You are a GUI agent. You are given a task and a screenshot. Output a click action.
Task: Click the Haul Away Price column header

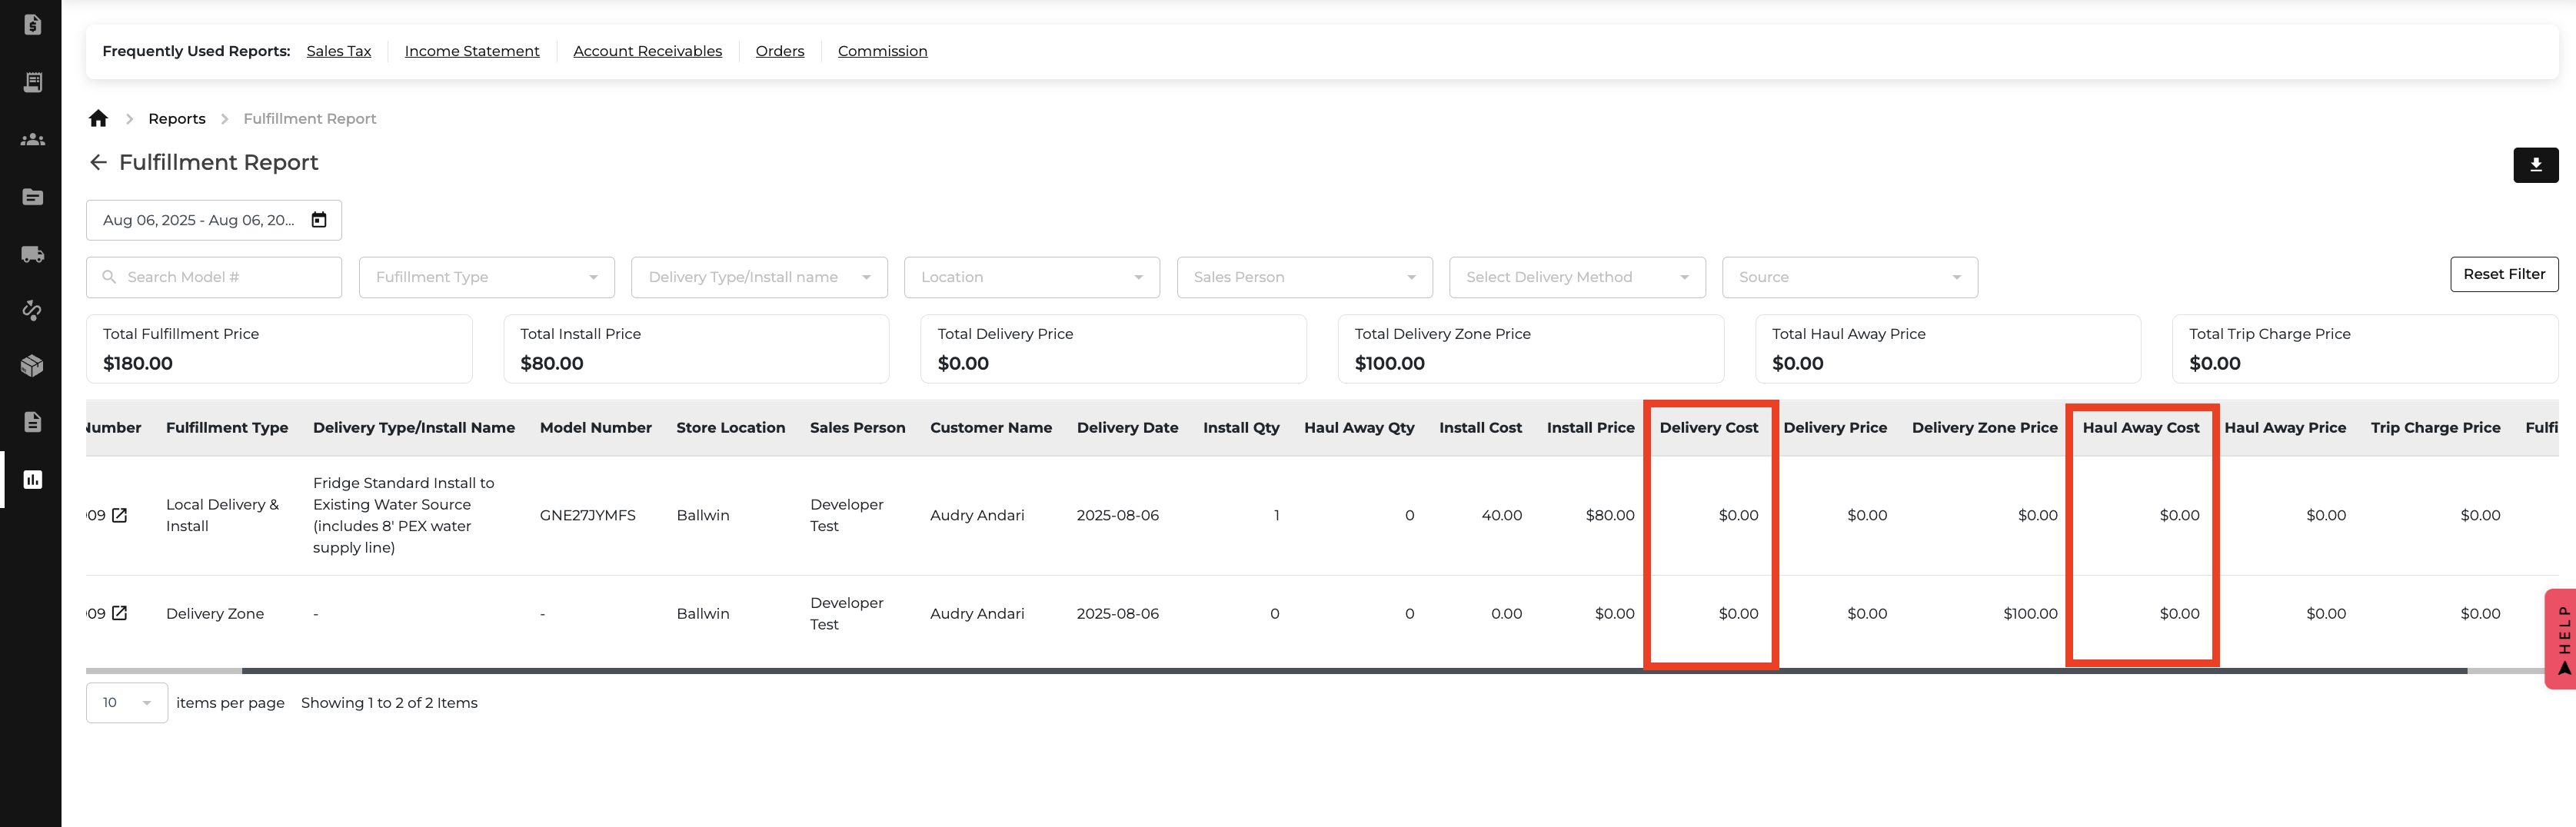coord(2285,428)
